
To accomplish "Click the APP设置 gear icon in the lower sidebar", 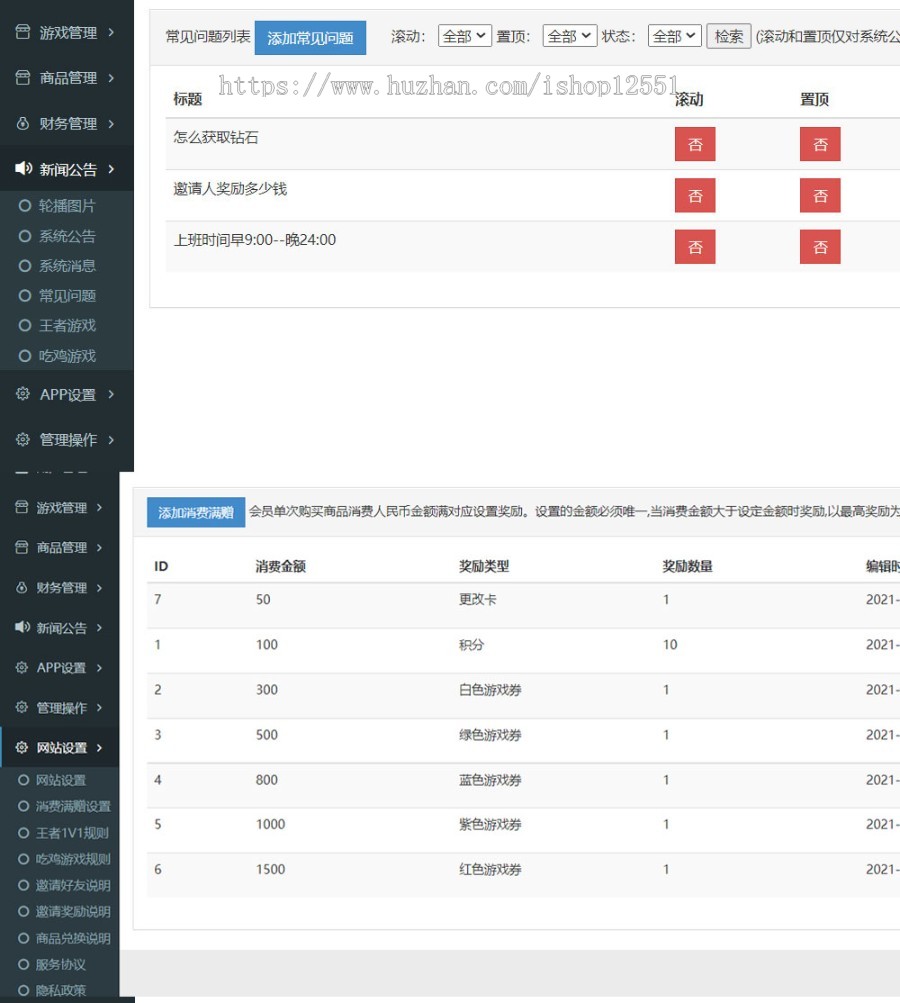I will tap(22, 667).
